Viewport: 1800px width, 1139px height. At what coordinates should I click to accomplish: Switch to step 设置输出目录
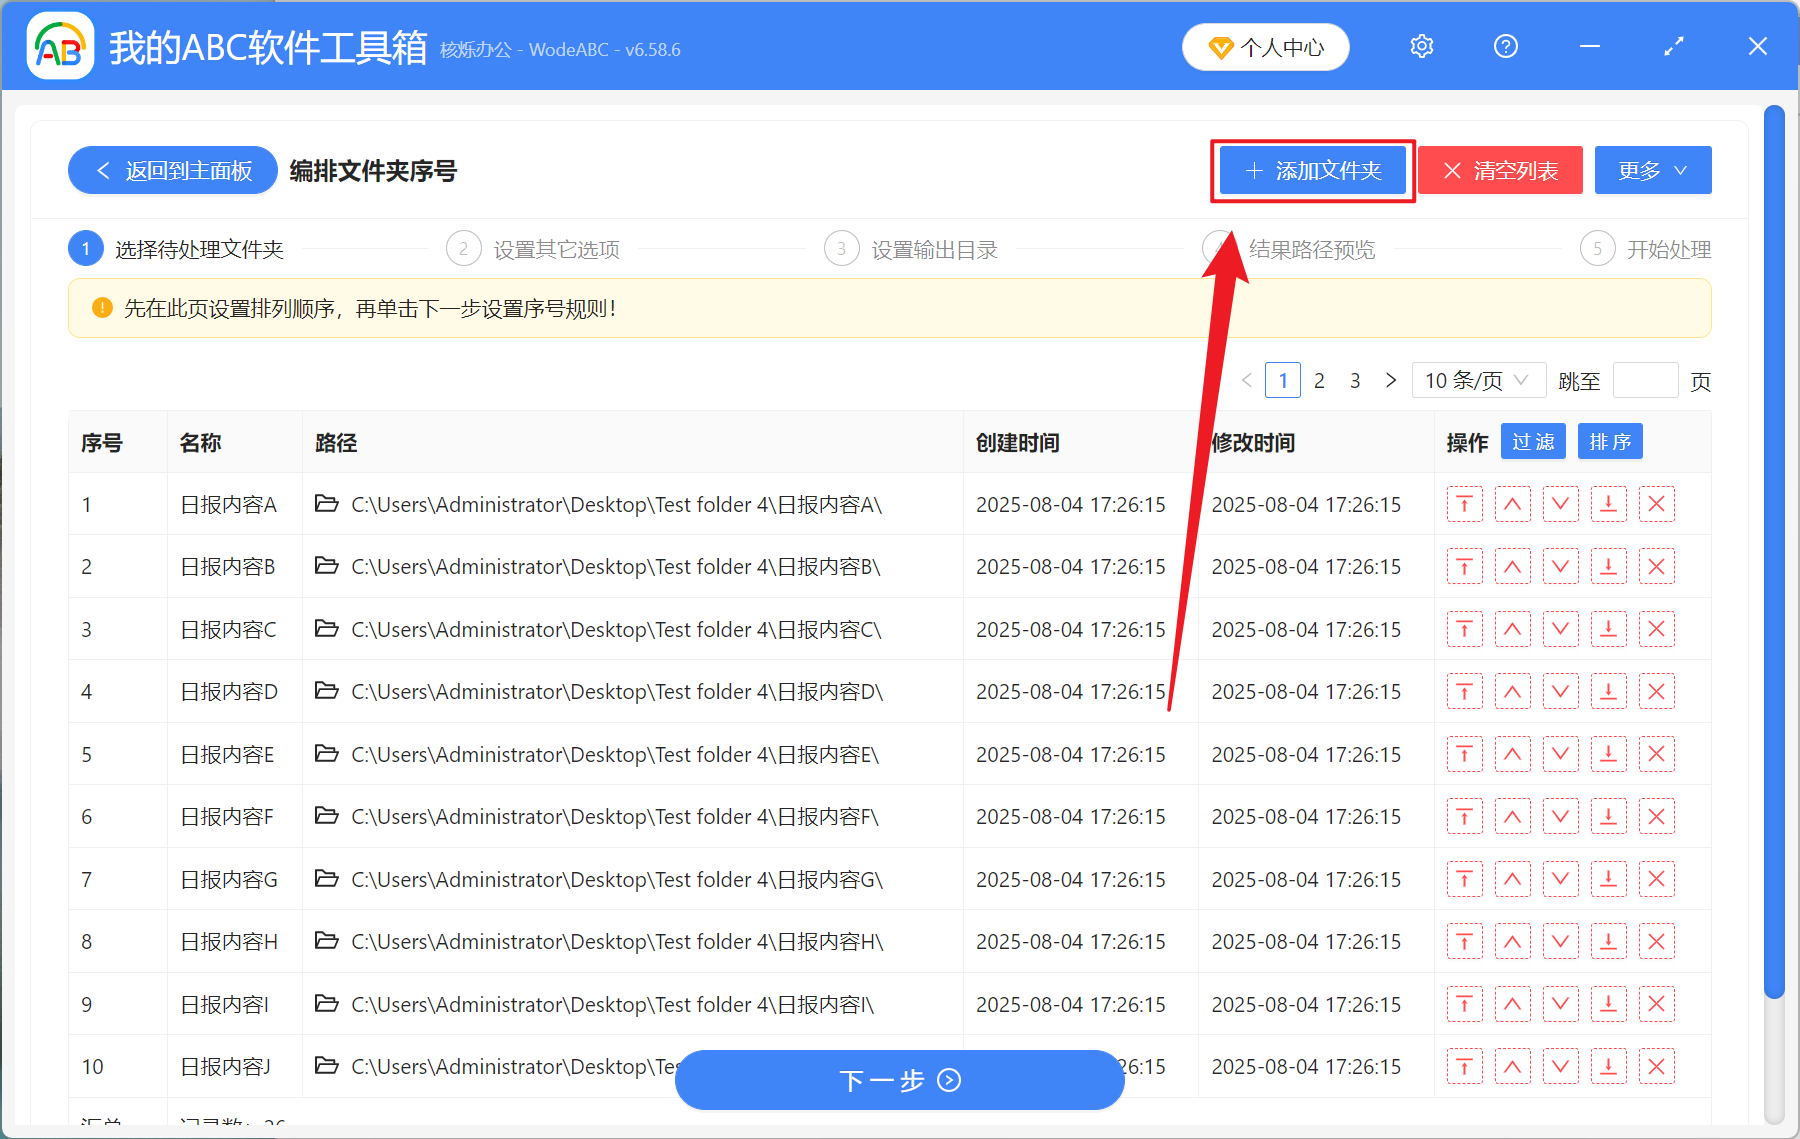tap(932, 249)
